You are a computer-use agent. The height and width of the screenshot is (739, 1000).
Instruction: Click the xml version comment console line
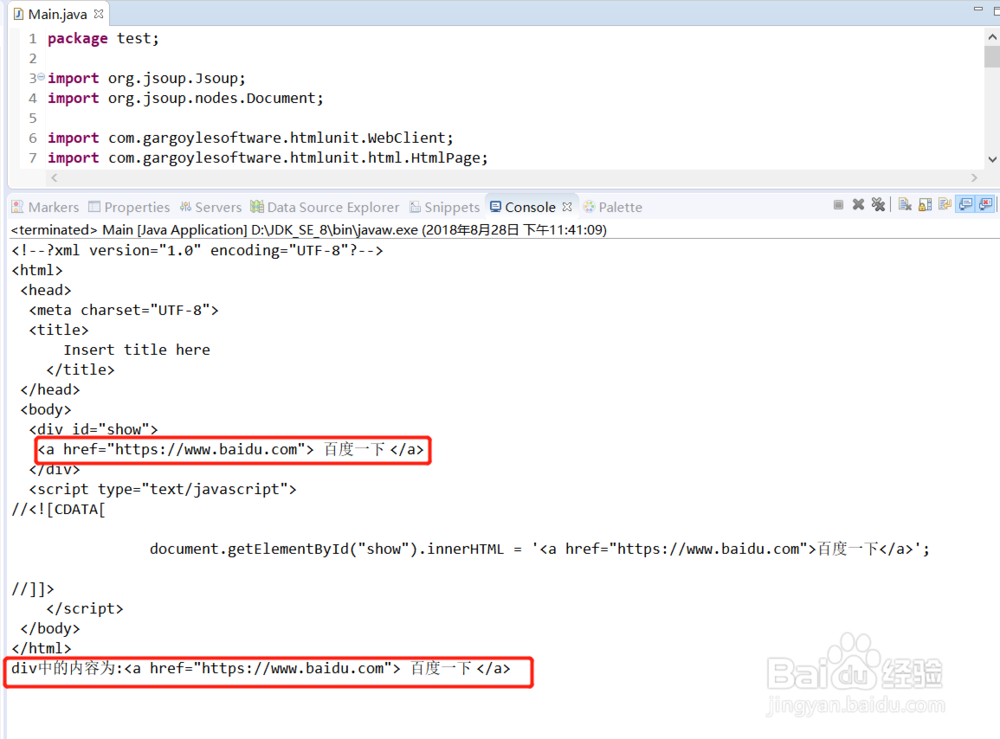point(197,251)
